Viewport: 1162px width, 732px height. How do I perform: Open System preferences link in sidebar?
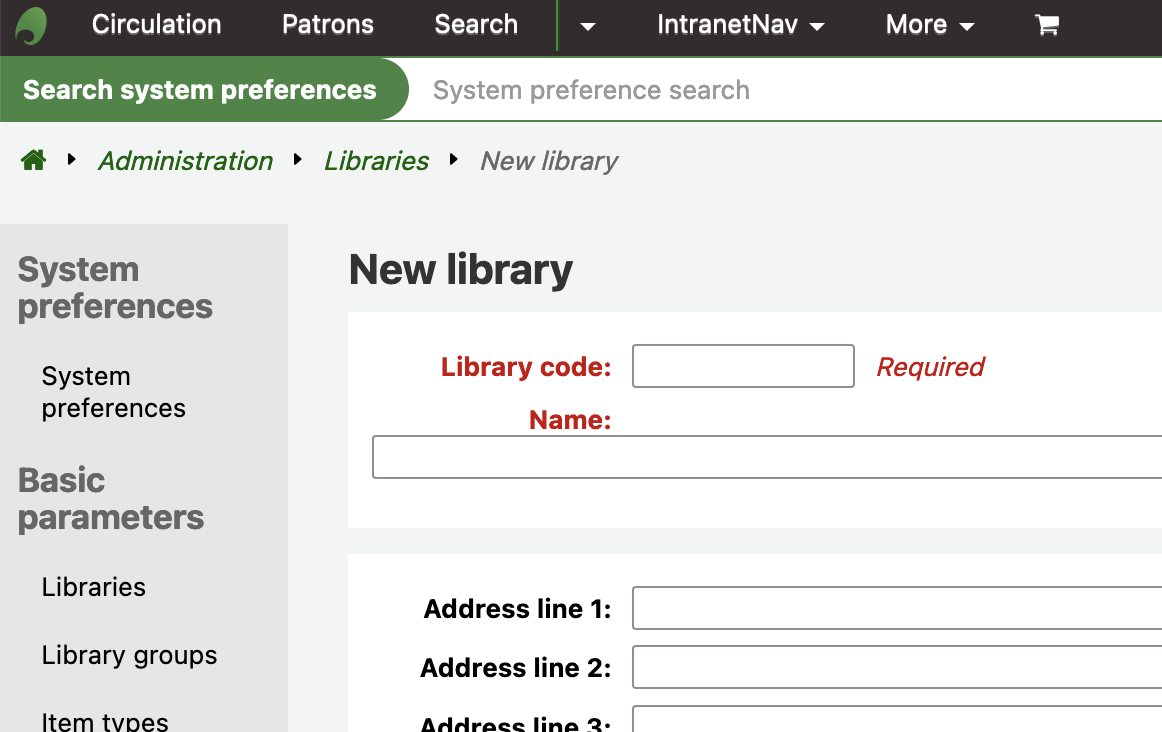(x=113, y=392)
